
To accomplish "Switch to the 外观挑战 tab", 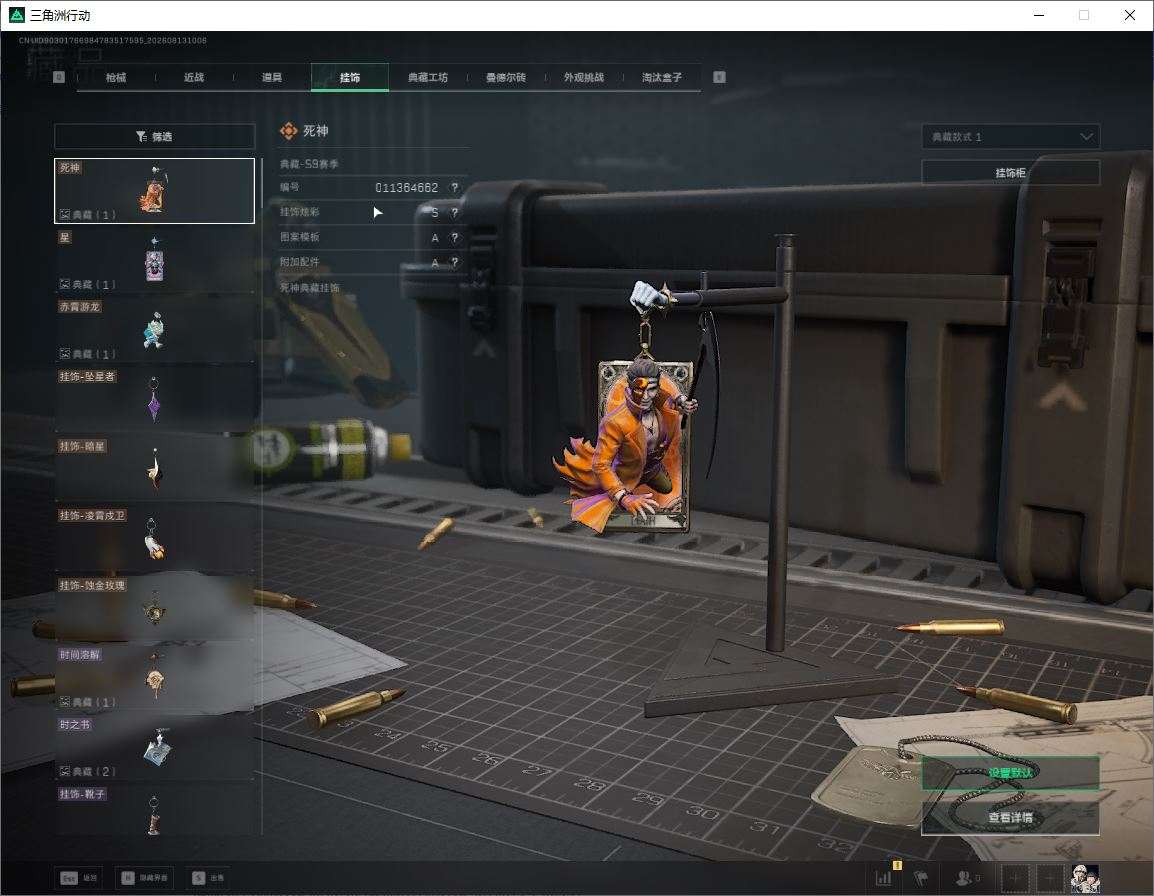I will tap(584, 77).
